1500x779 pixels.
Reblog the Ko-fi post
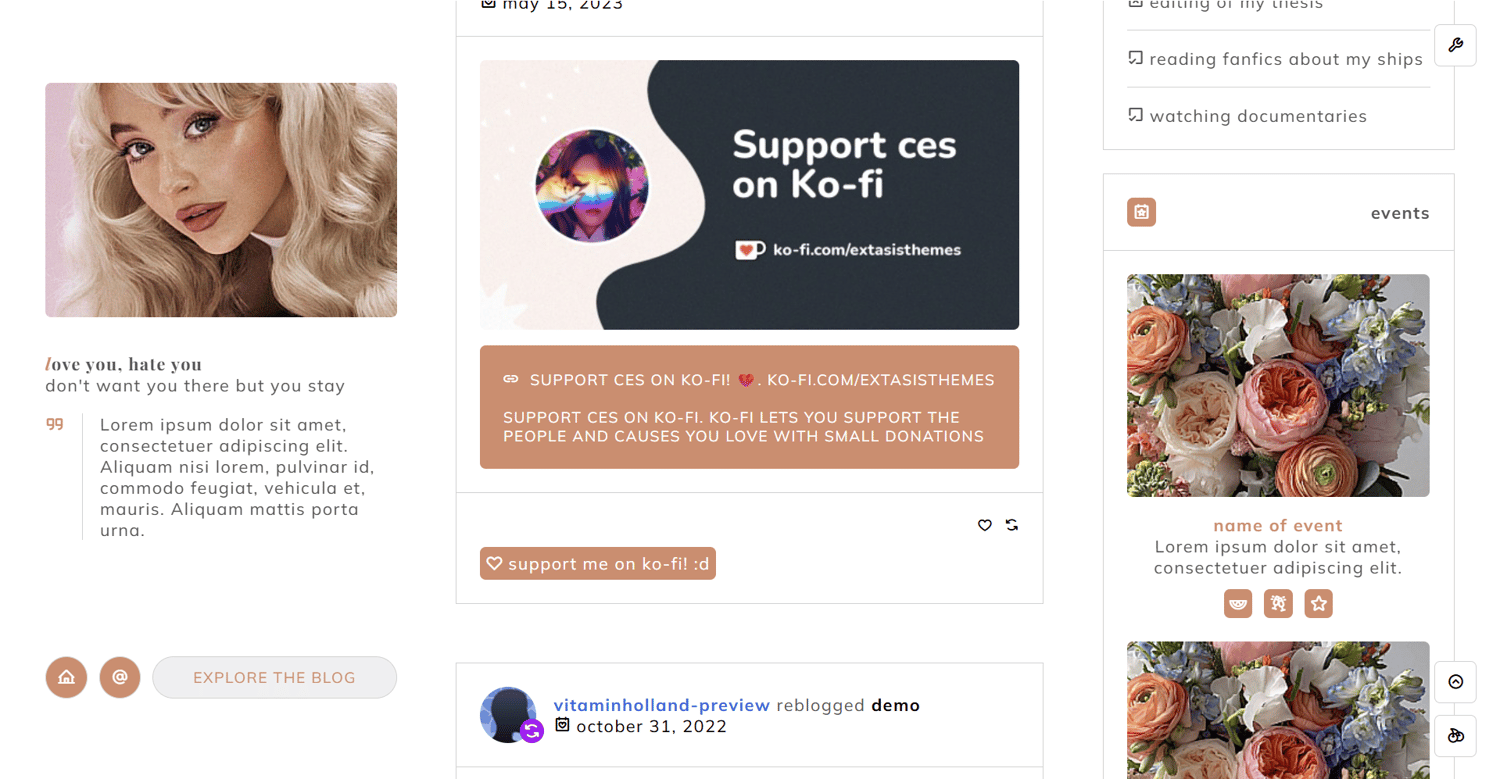[x=1012, y=525]
